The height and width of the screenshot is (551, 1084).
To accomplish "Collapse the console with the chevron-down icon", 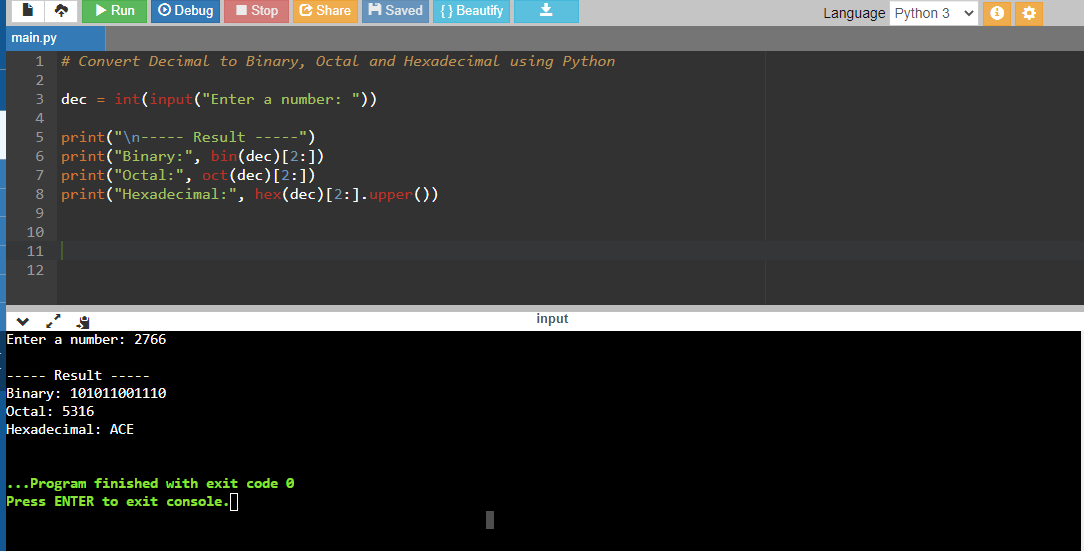I will coord(23,321).
